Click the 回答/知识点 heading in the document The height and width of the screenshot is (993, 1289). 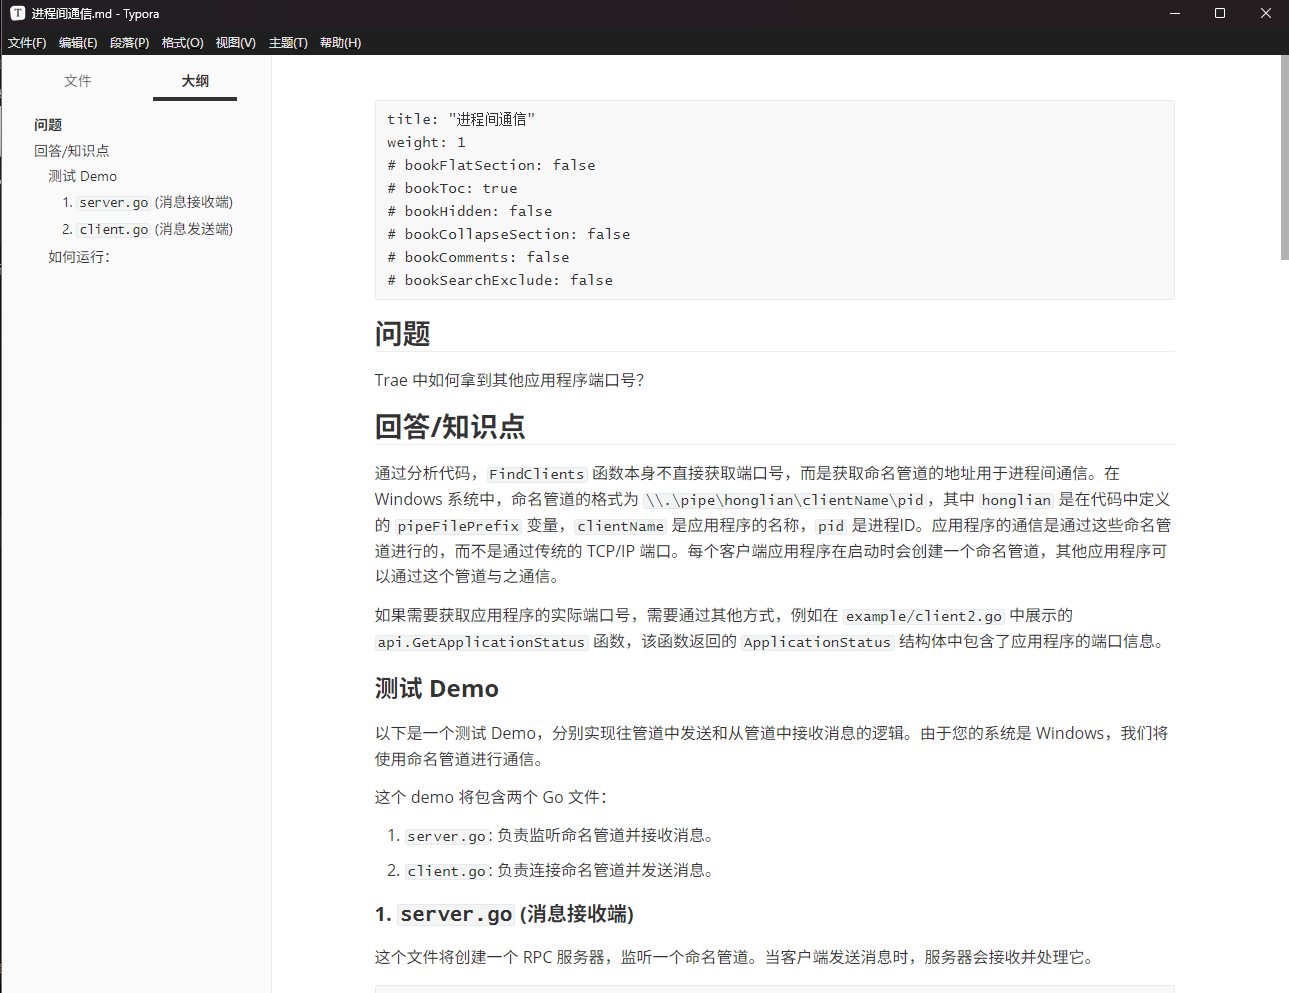(x=450, y=427)
